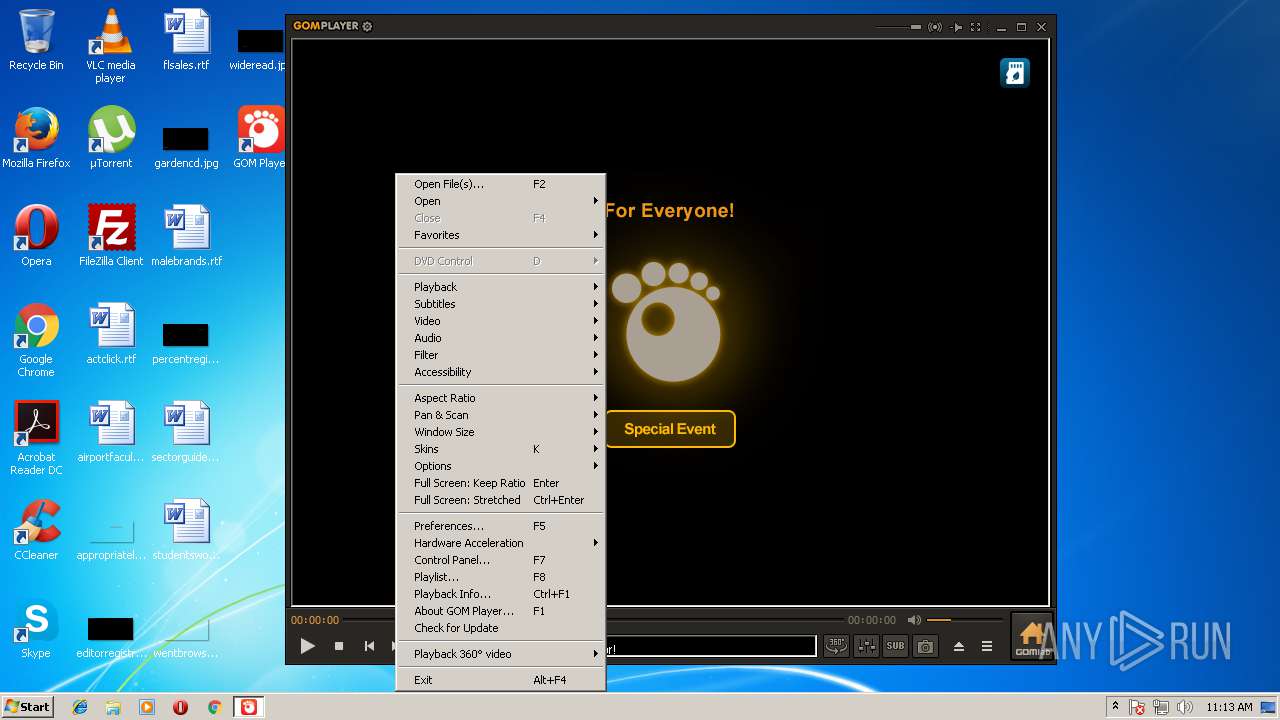Select Playlist... menu entry

pos(501,577)
